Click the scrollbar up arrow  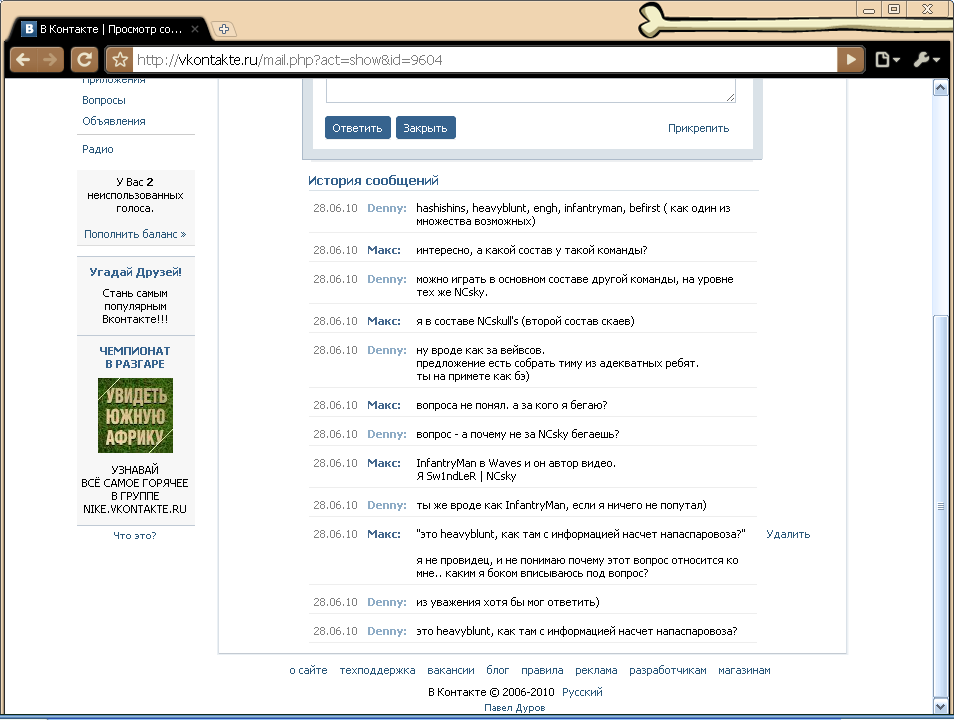(x=940, y=88)
